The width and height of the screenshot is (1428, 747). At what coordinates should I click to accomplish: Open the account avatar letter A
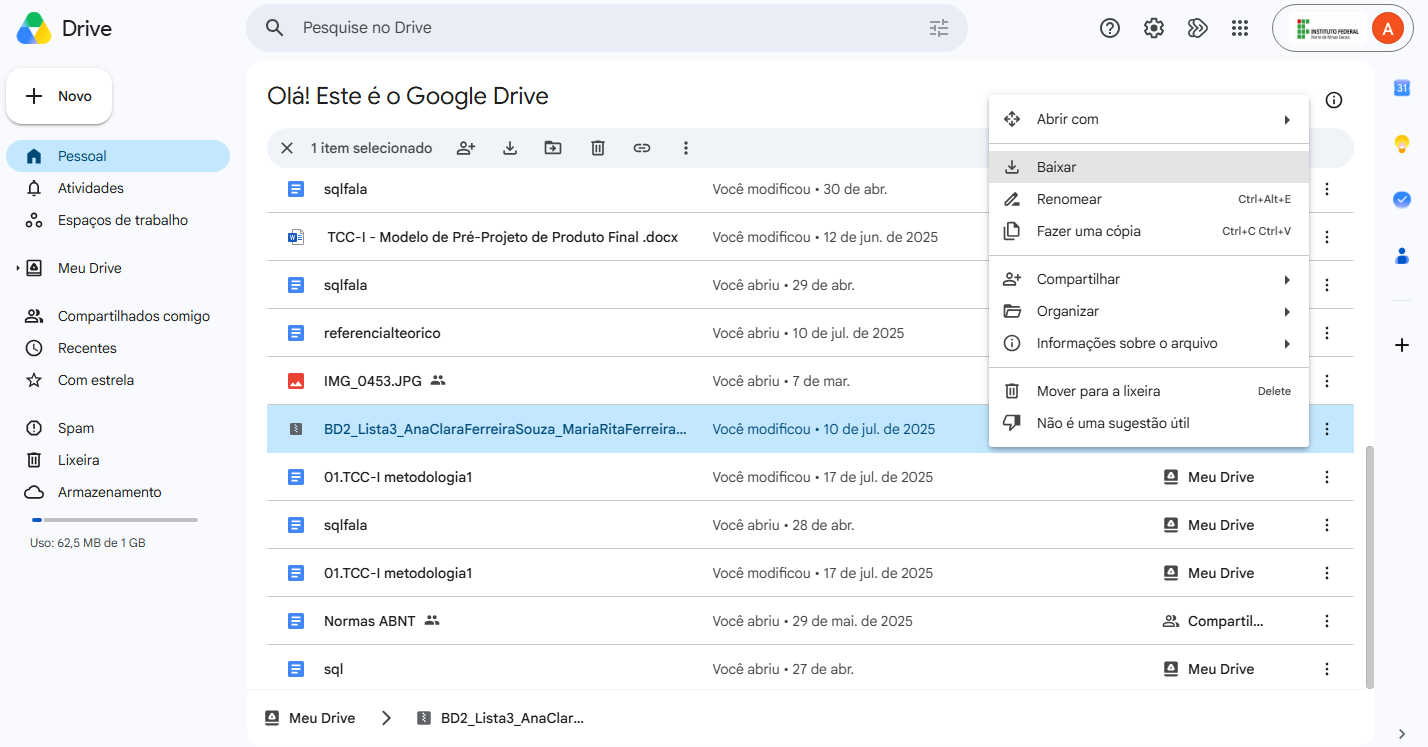coord(1387,29)
